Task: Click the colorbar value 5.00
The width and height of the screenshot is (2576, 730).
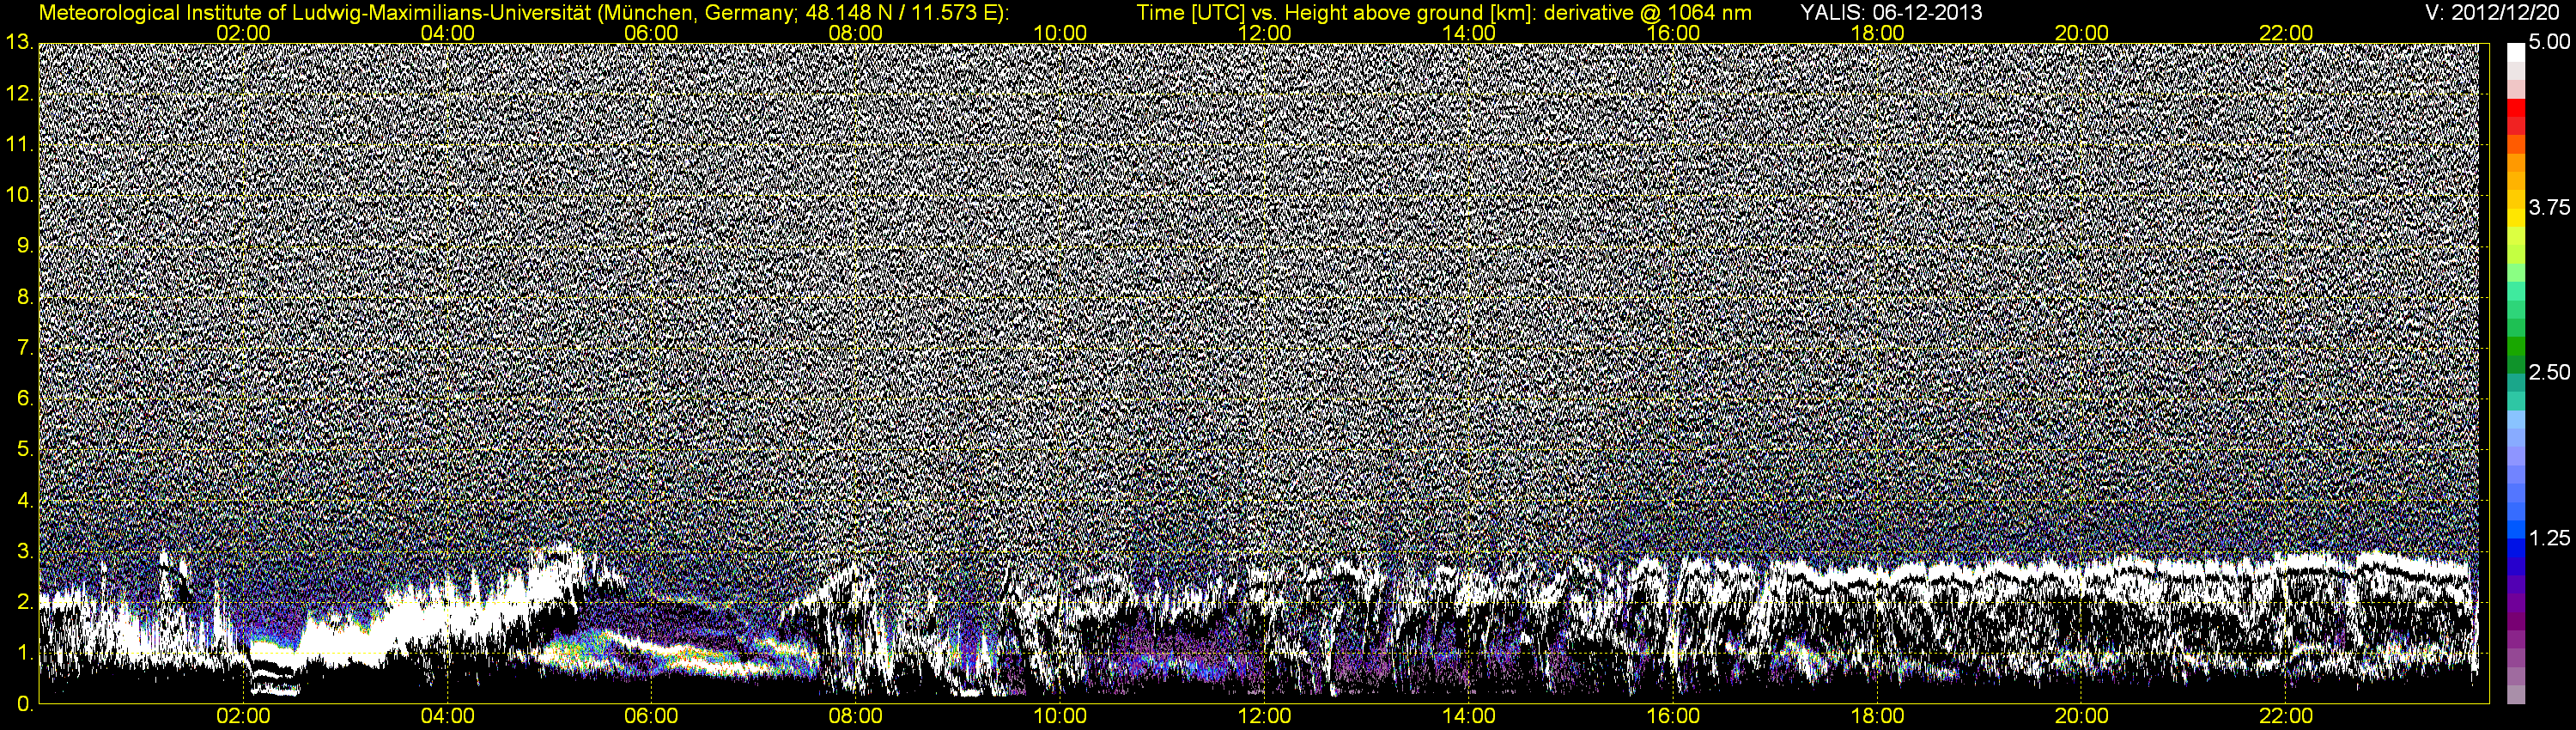Action: (2548, 43)
